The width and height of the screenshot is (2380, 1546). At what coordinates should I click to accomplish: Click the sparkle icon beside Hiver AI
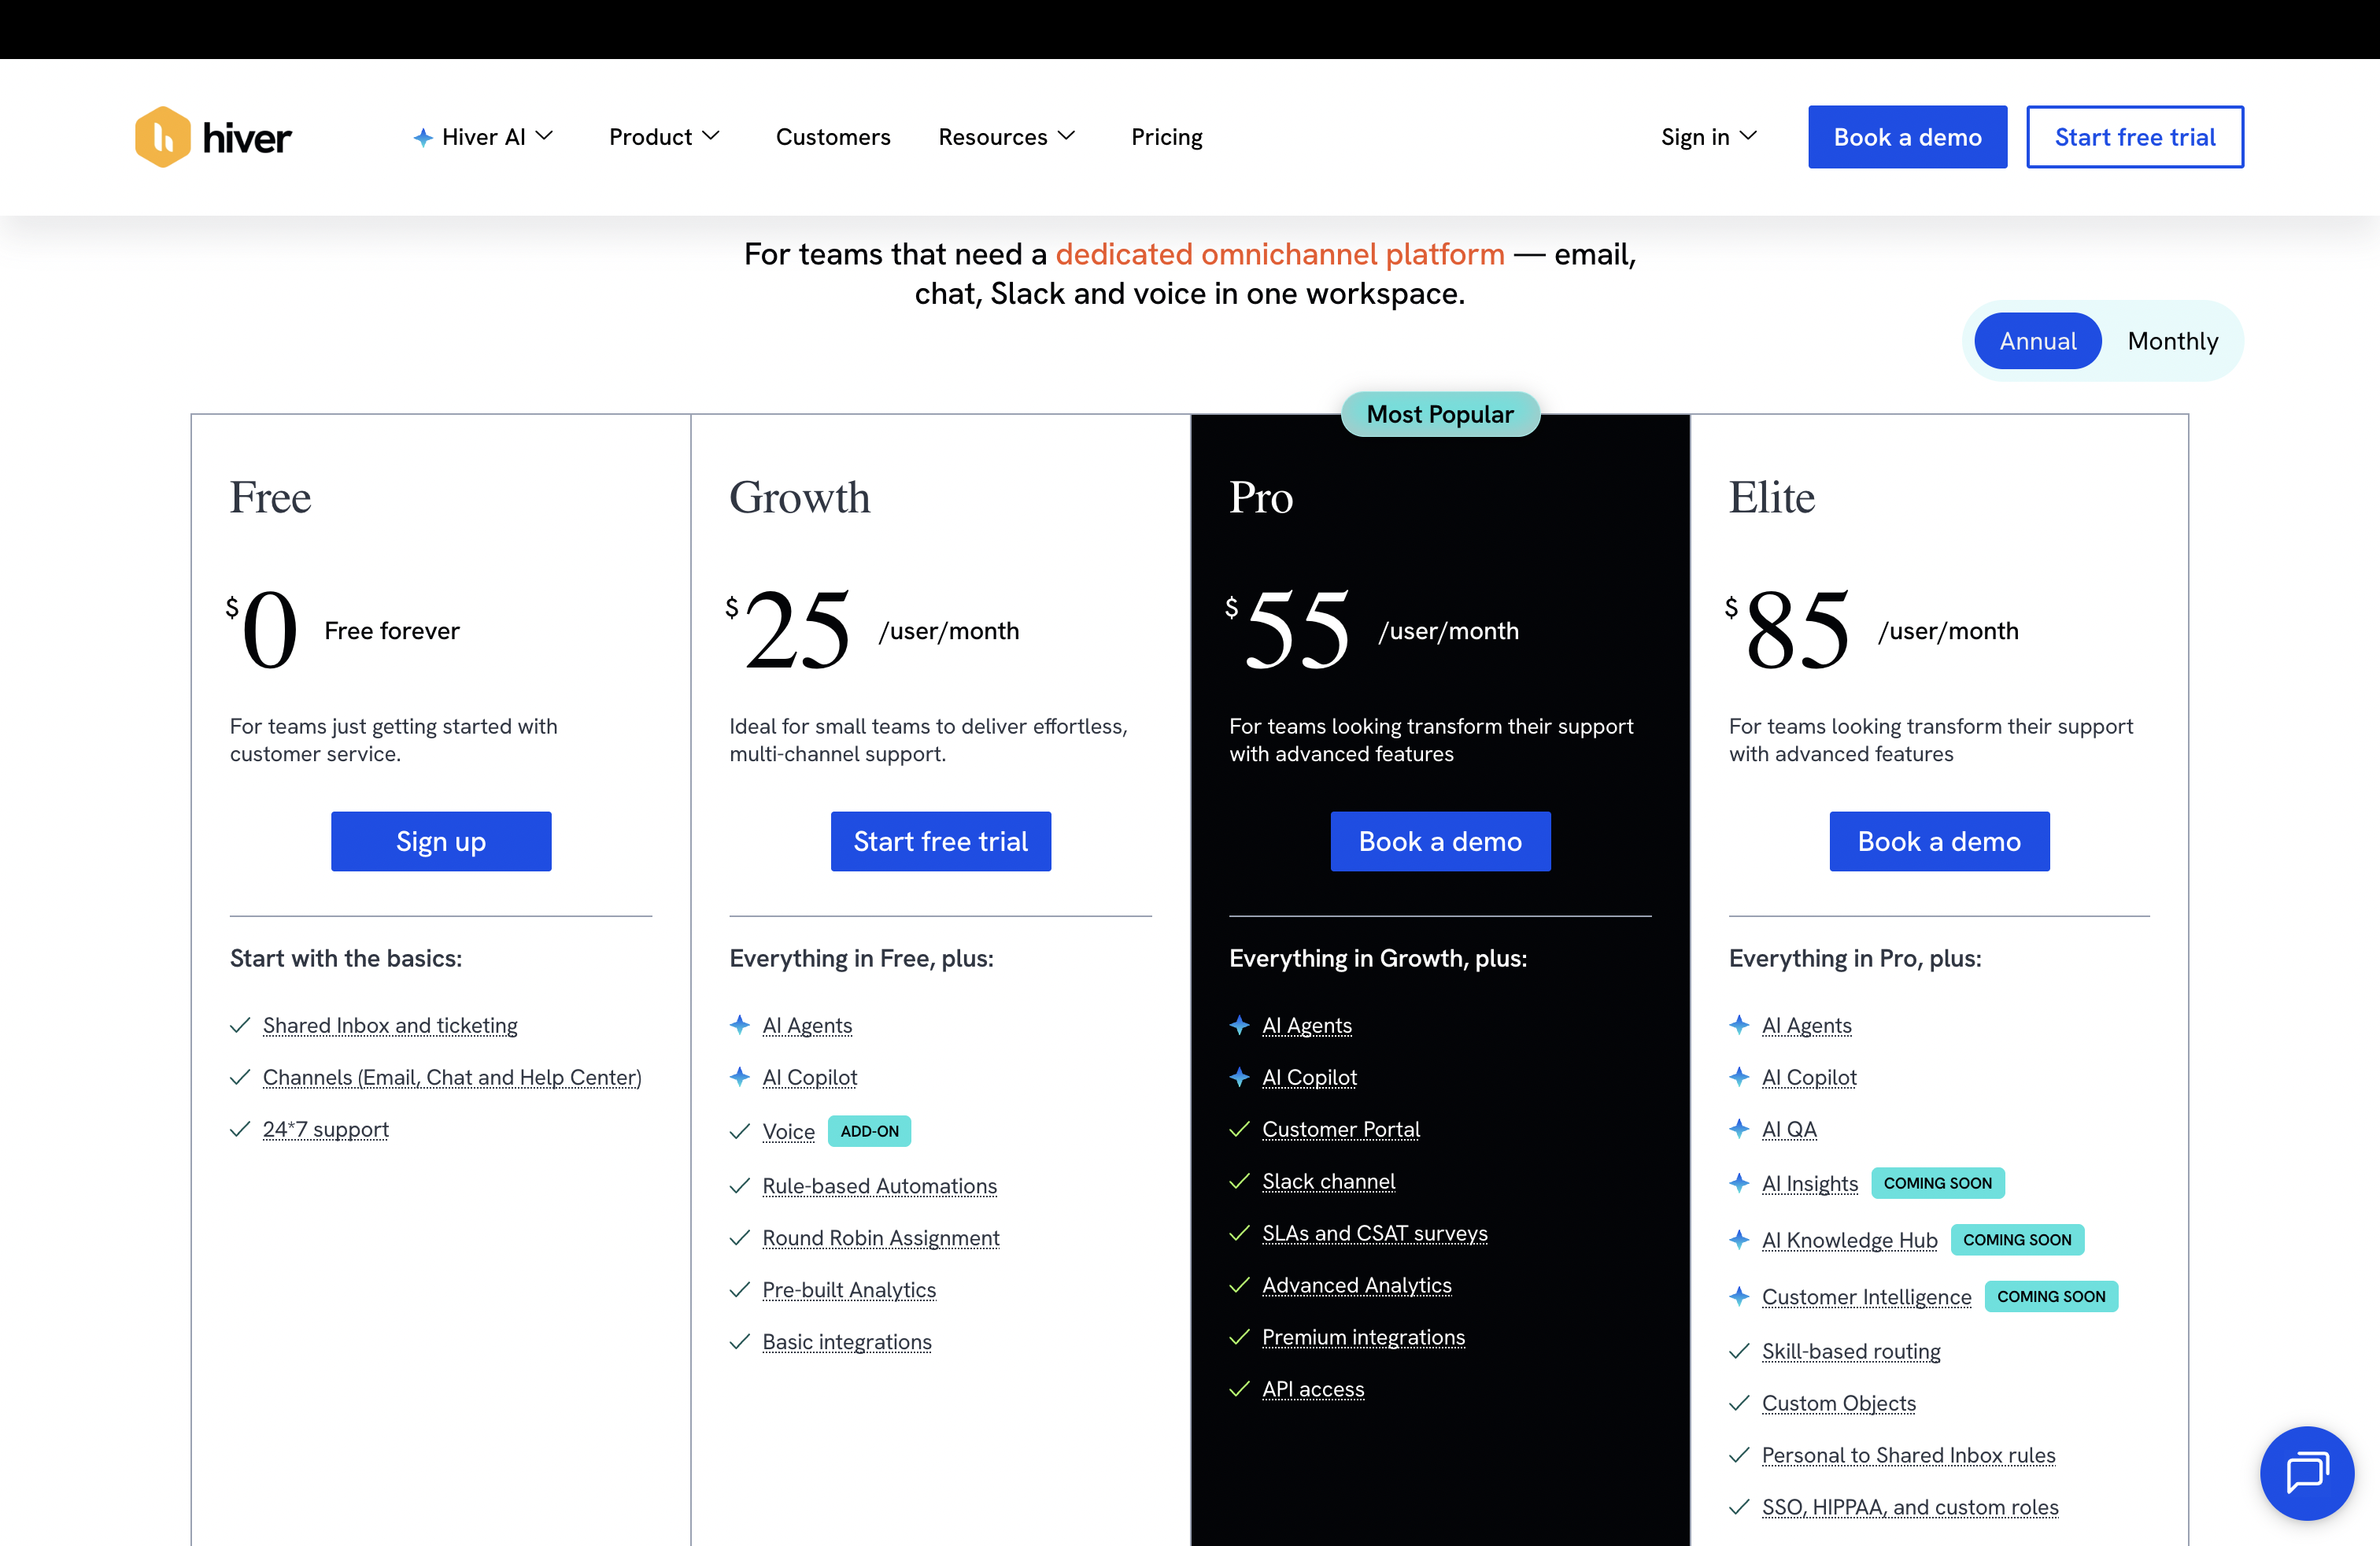tap(423, 137)
